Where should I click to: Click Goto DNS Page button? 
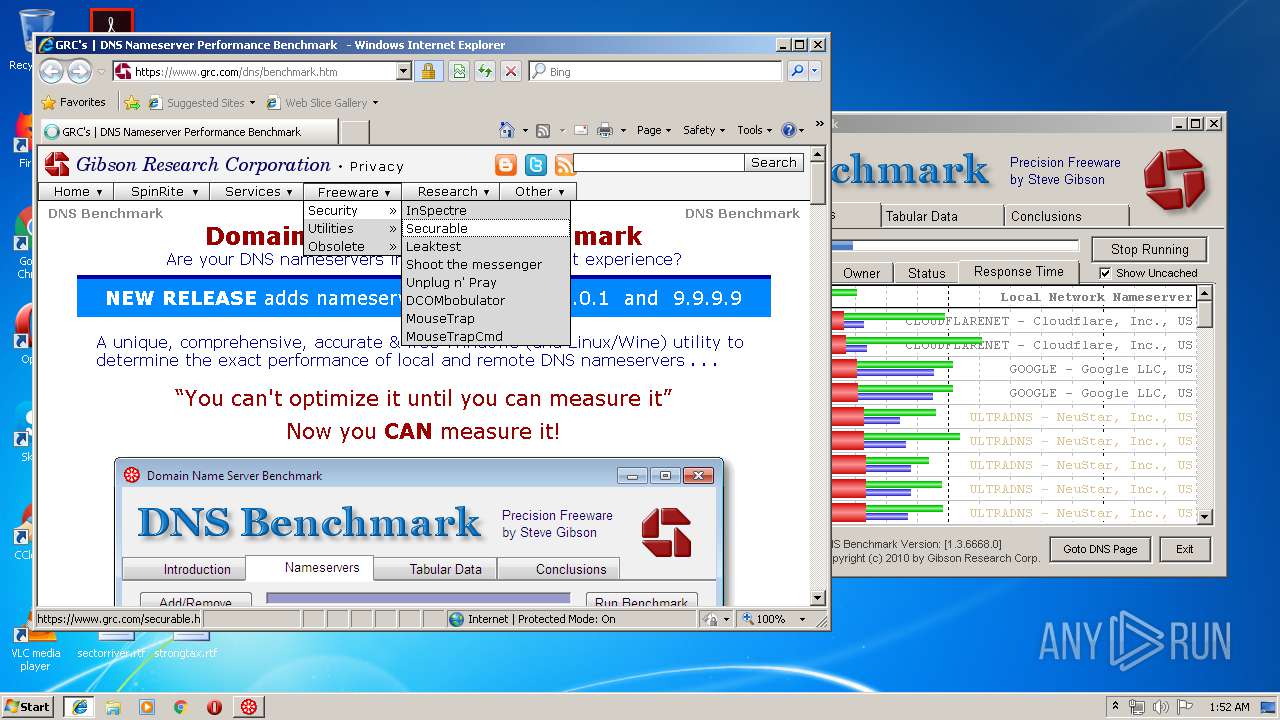(x=1100, y=549)
